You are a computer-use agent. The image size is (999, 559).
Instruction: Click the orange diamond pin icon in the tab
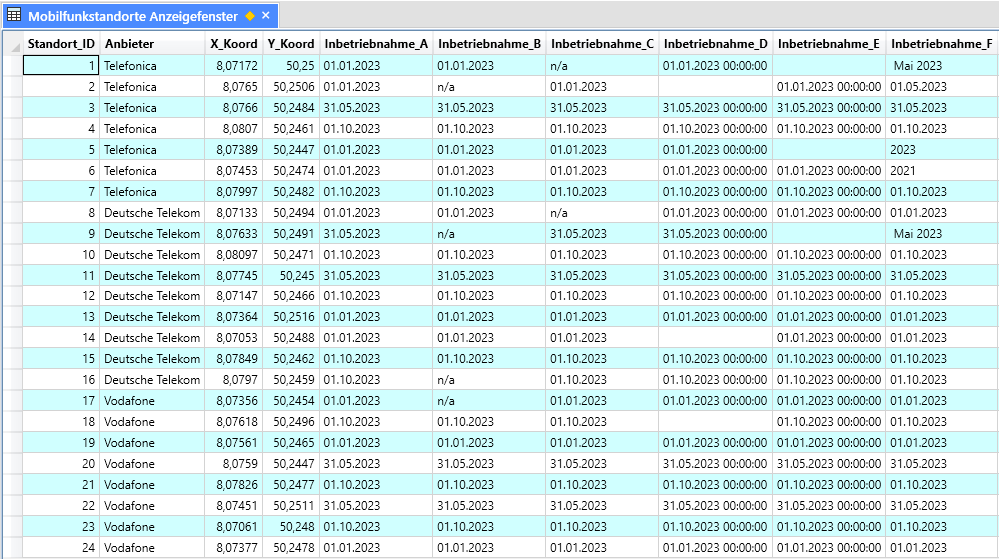250,16
